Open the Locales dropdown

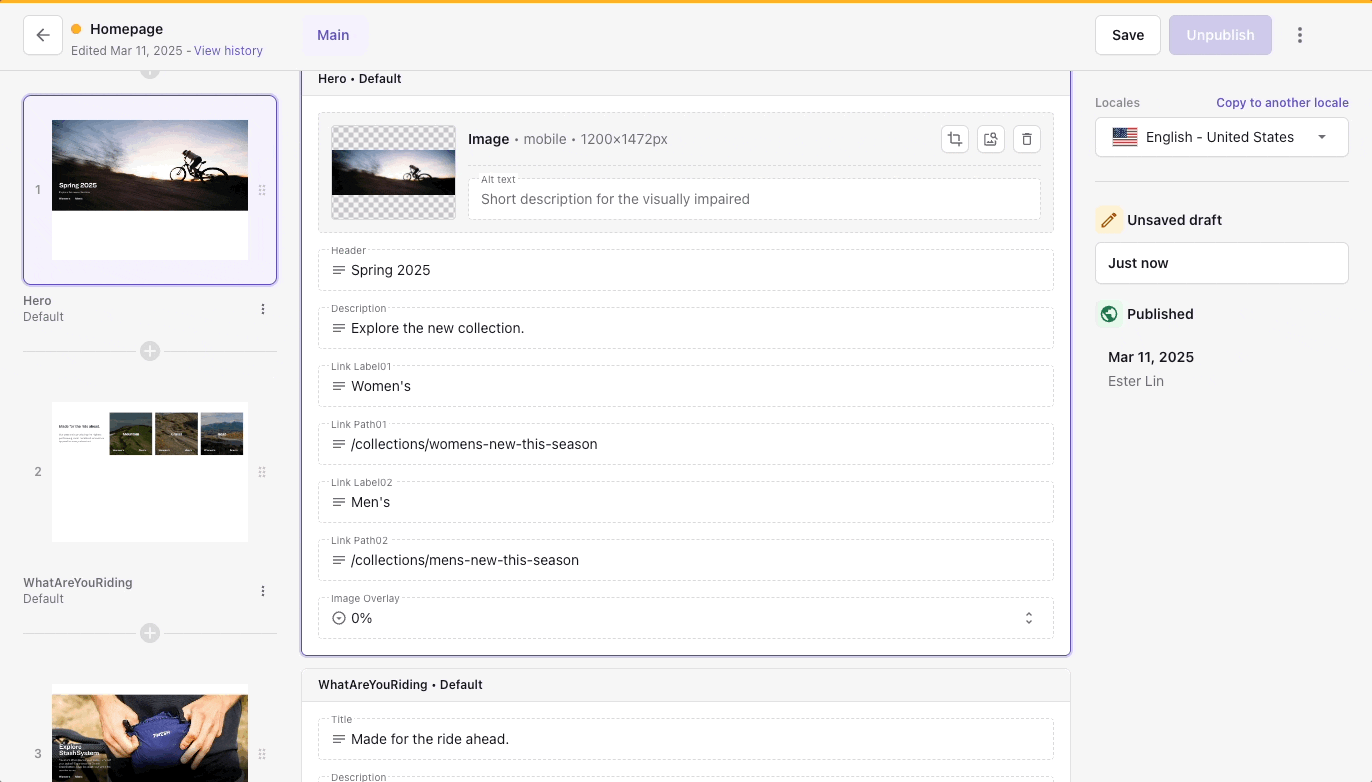(1222, 137)
